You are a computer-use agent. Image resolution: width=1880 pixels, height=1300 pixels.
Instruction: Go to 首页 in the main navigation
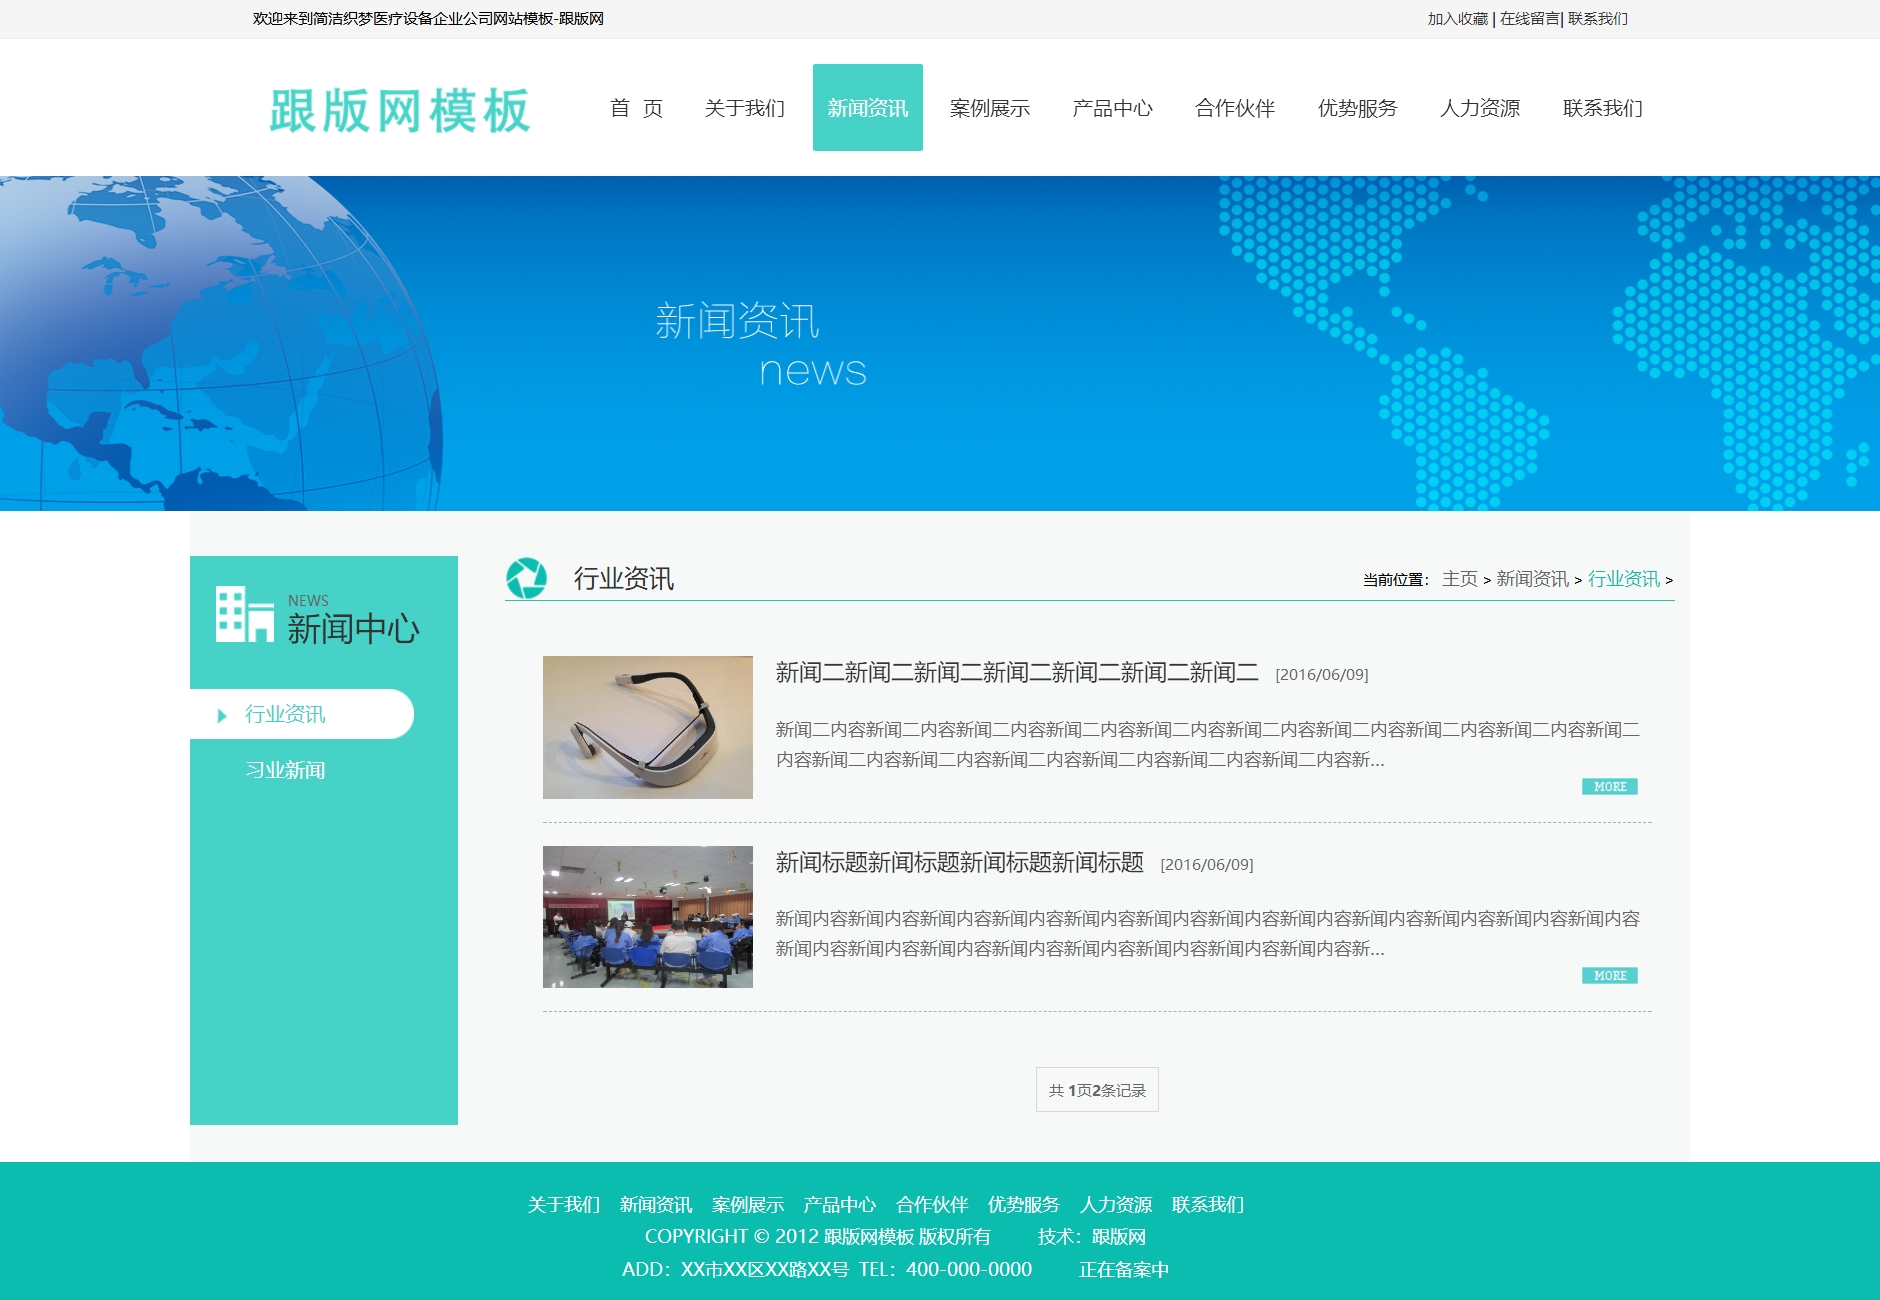point(636,108)
